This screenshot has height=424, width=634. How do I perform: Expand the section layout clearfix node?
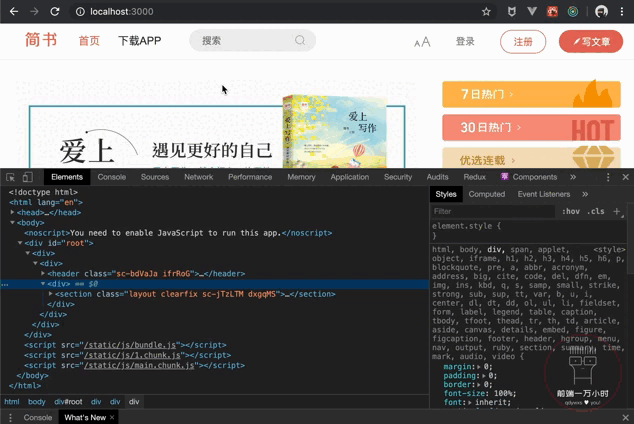[51, 294]
